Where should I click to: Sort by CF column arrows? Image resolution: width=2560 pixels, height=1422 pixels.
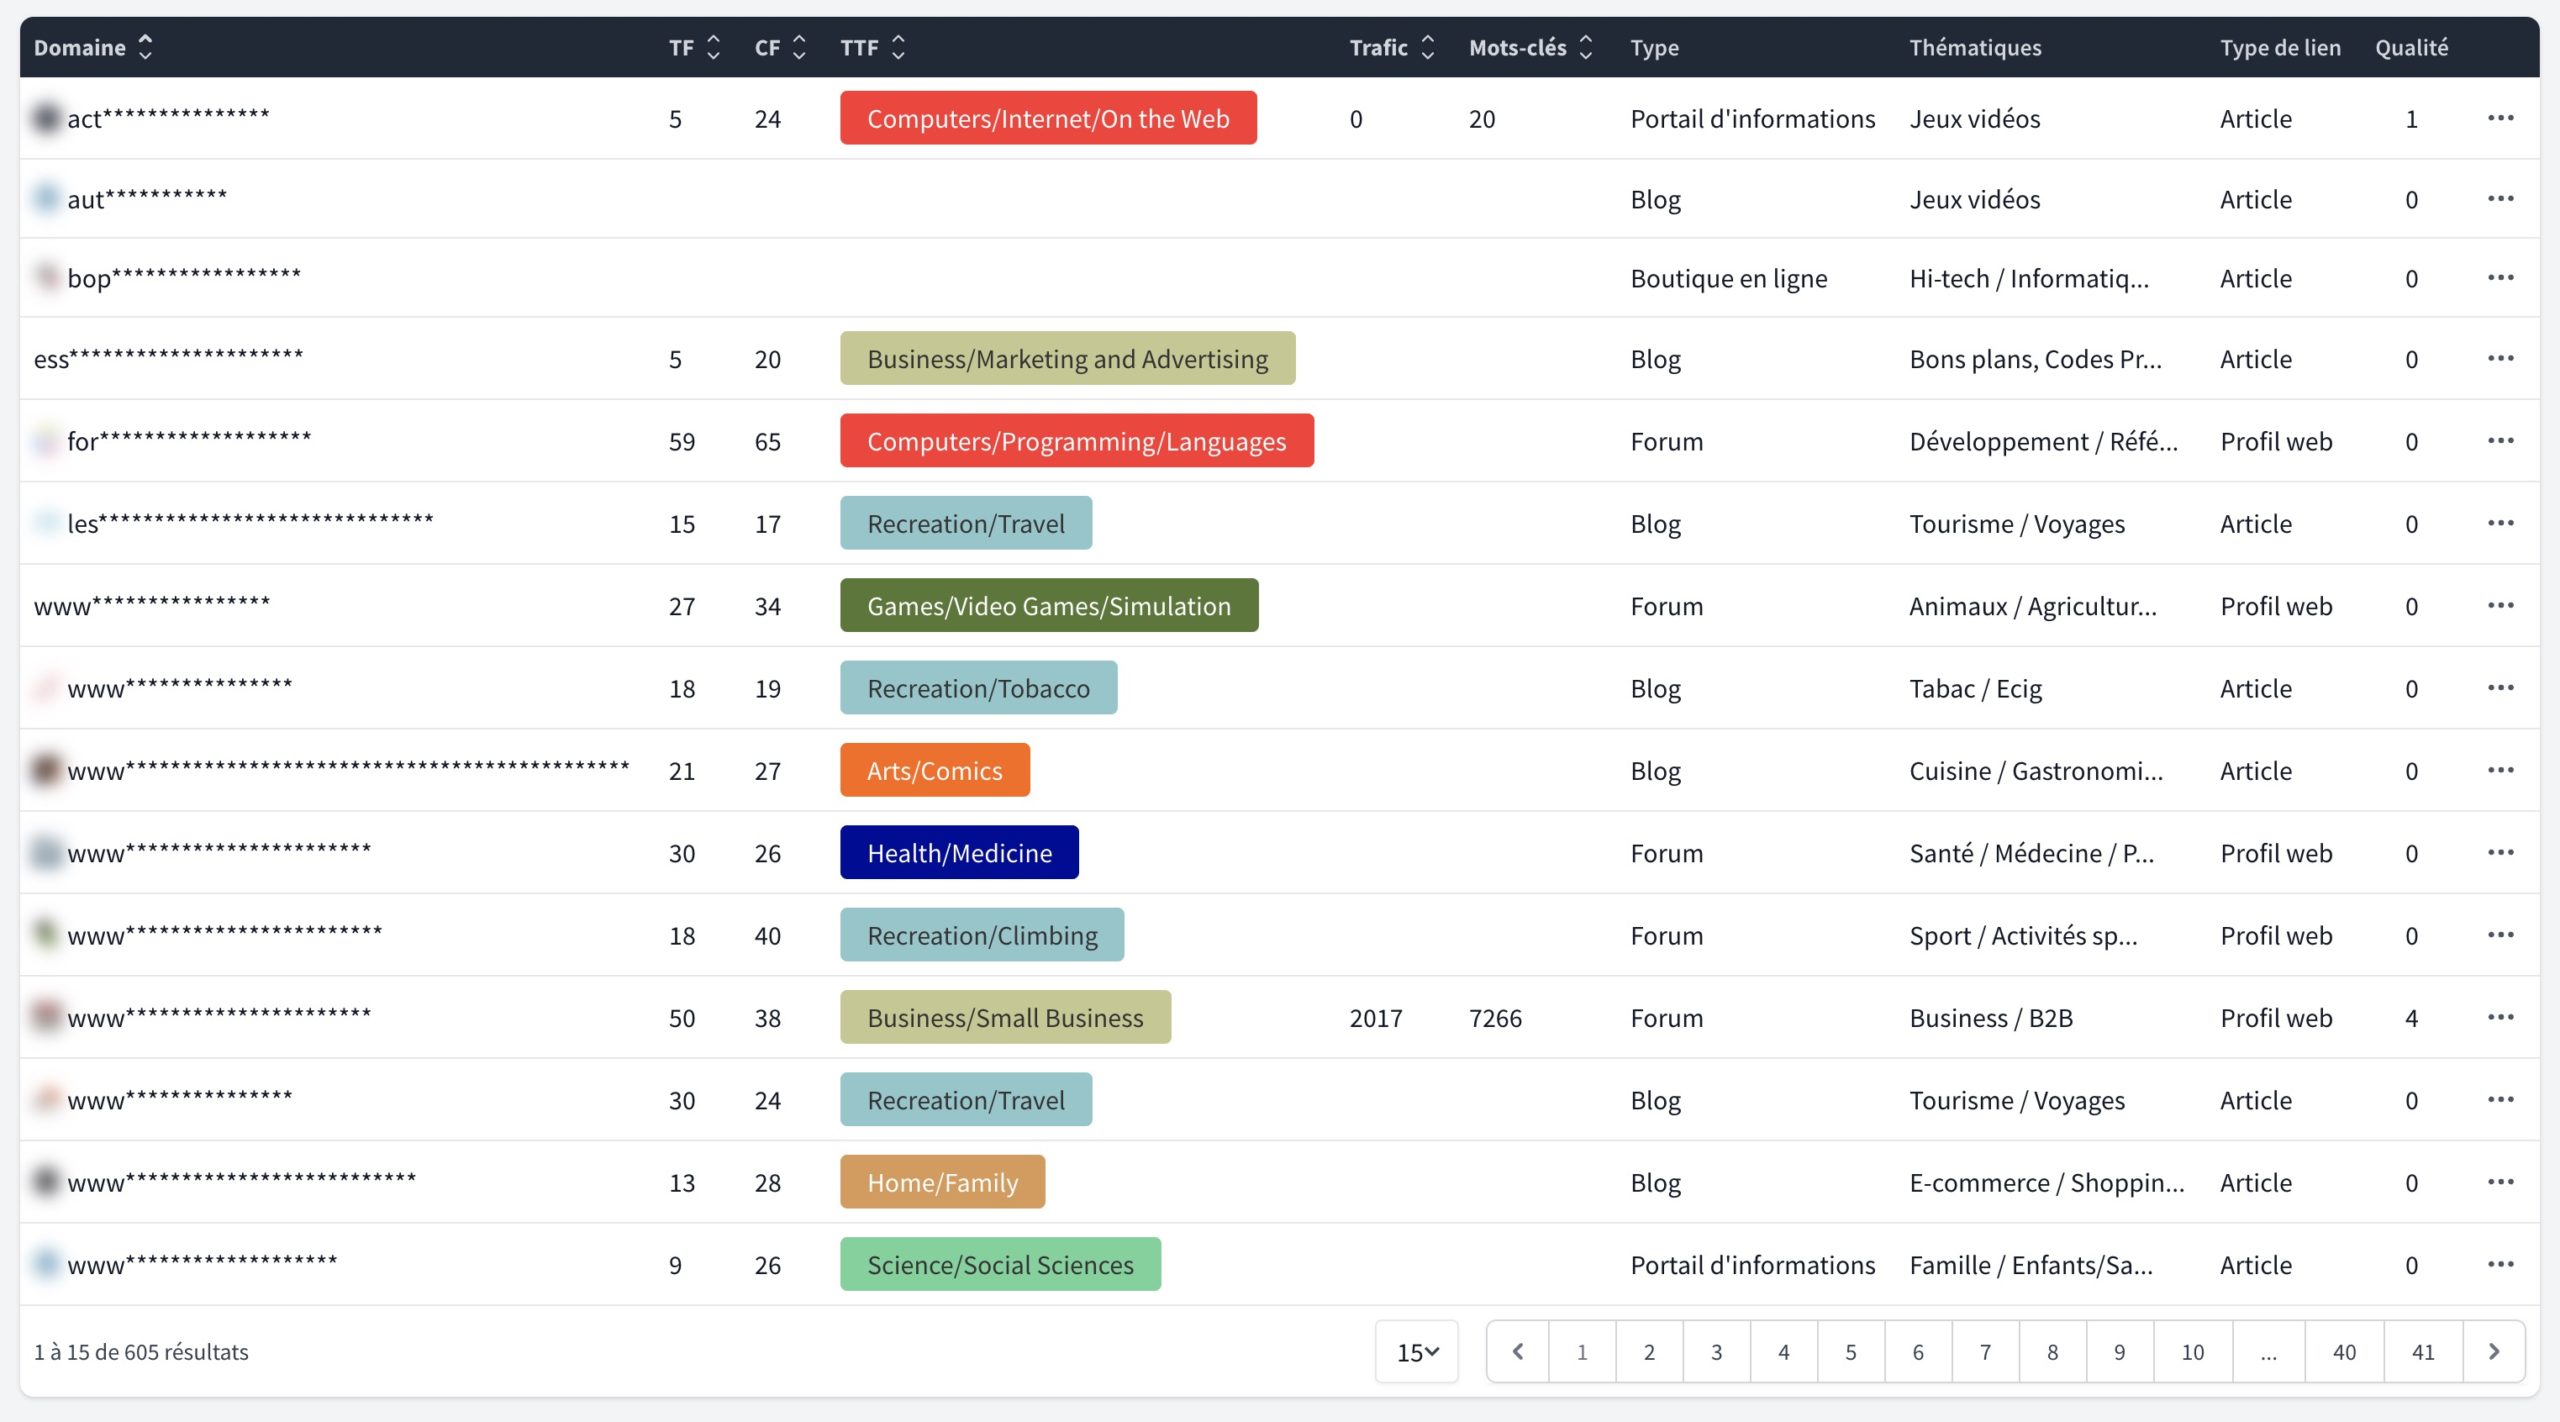(x=799, y=47)
